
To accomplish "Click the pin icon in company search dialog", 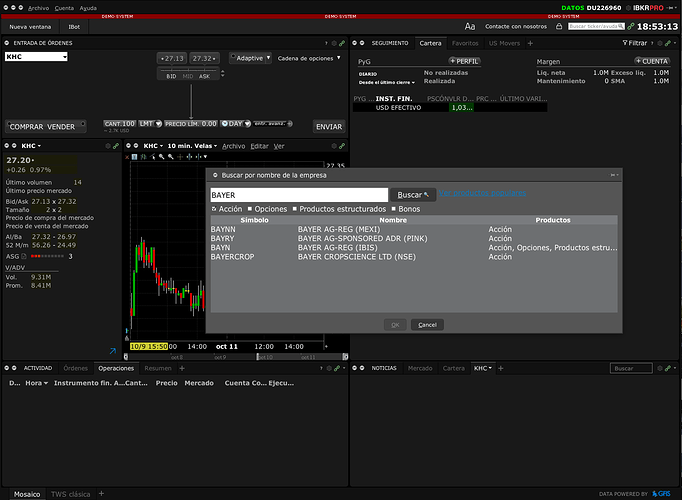I will coord(613,175).
